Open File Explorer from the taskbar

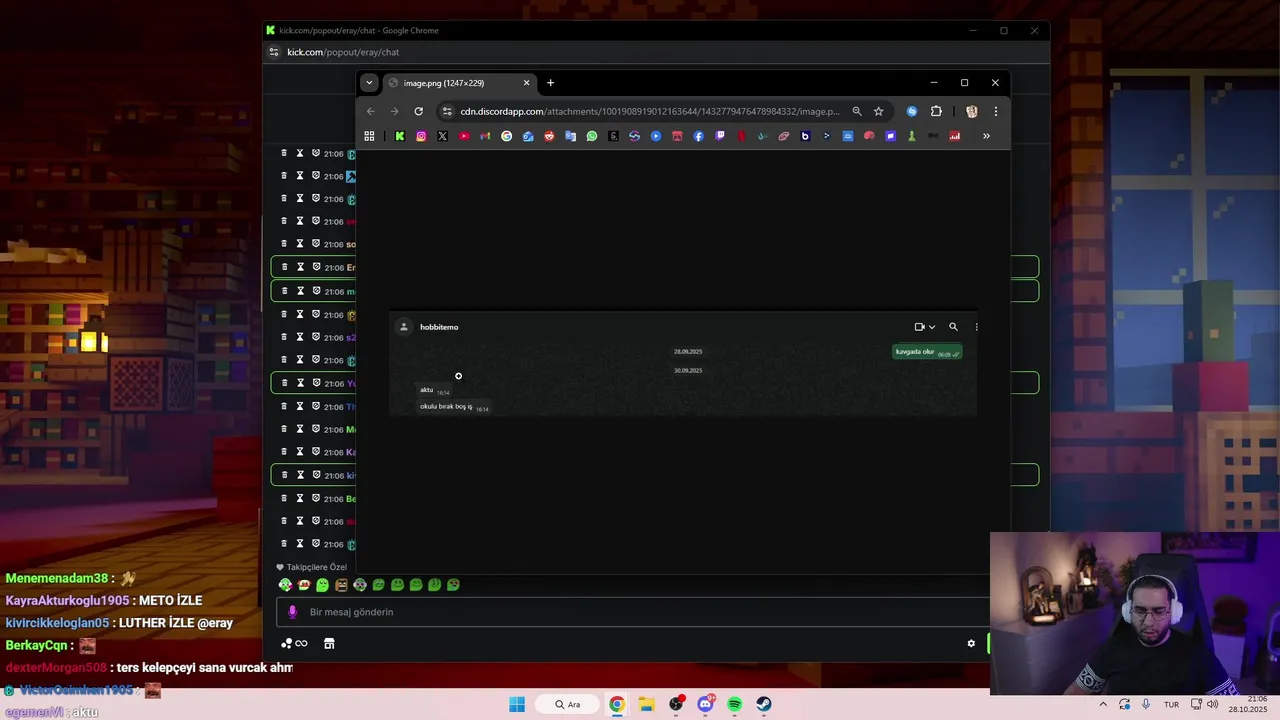click(646, 704)
